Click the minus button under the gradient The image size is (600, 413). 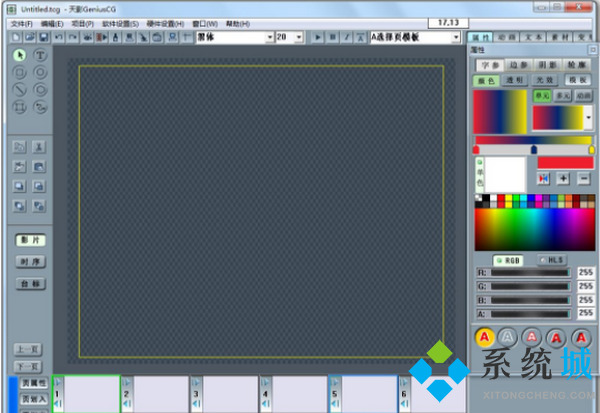582,178
